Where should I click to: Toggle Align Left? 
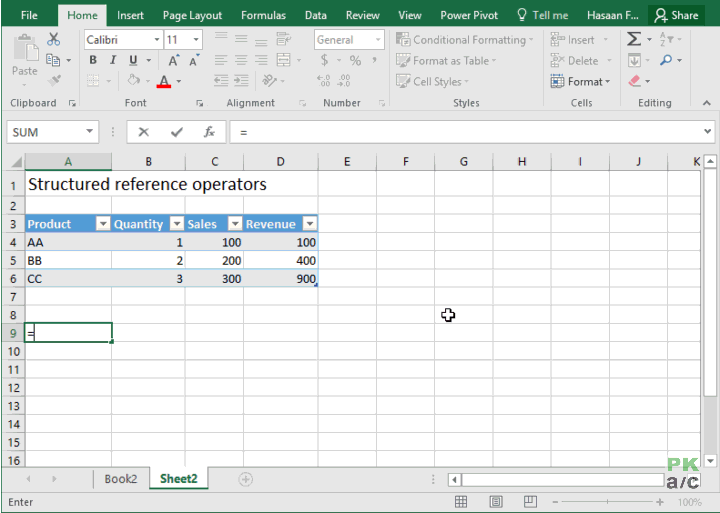[x=221, y=60]
